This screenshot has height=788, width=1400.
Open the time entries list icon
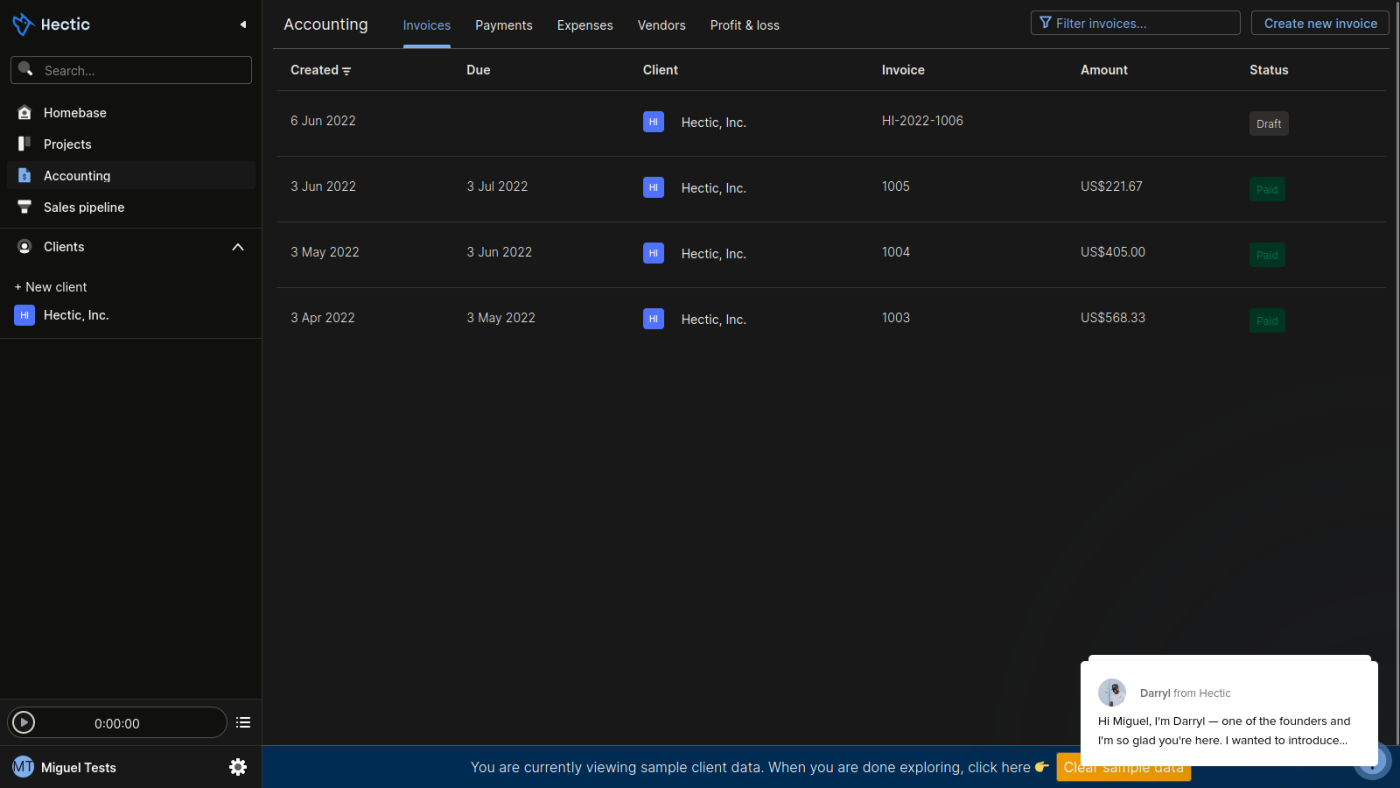(243, 722)
